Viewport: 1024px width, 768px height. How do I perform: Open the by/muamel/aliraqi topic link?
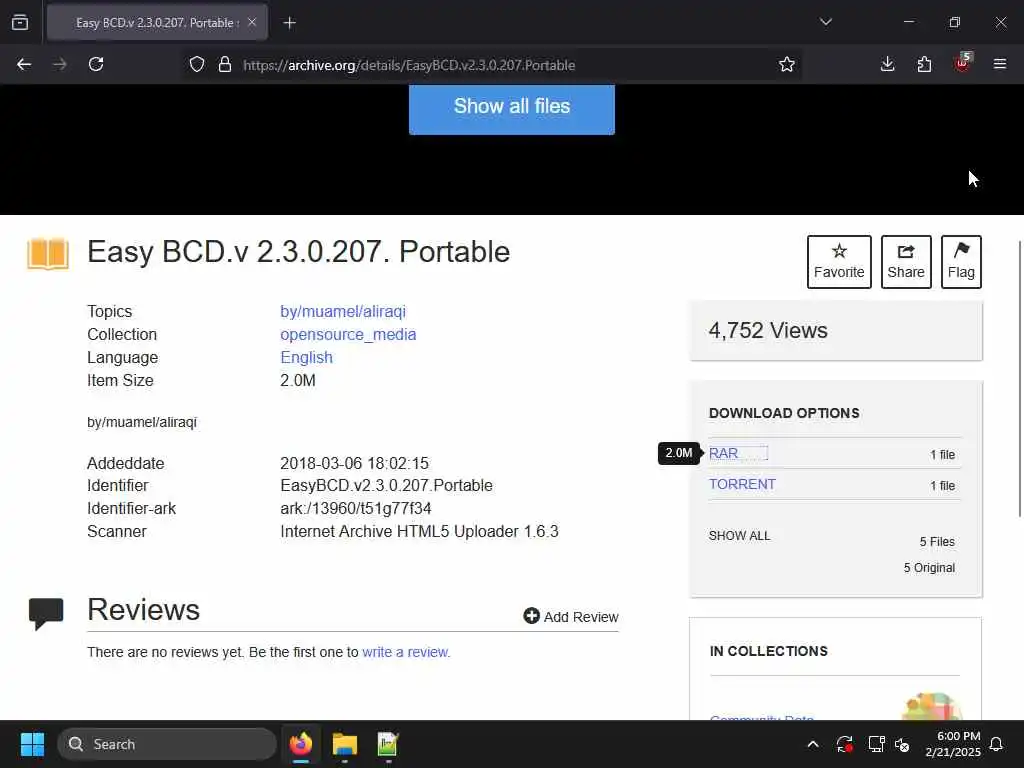tap(343, 312)
